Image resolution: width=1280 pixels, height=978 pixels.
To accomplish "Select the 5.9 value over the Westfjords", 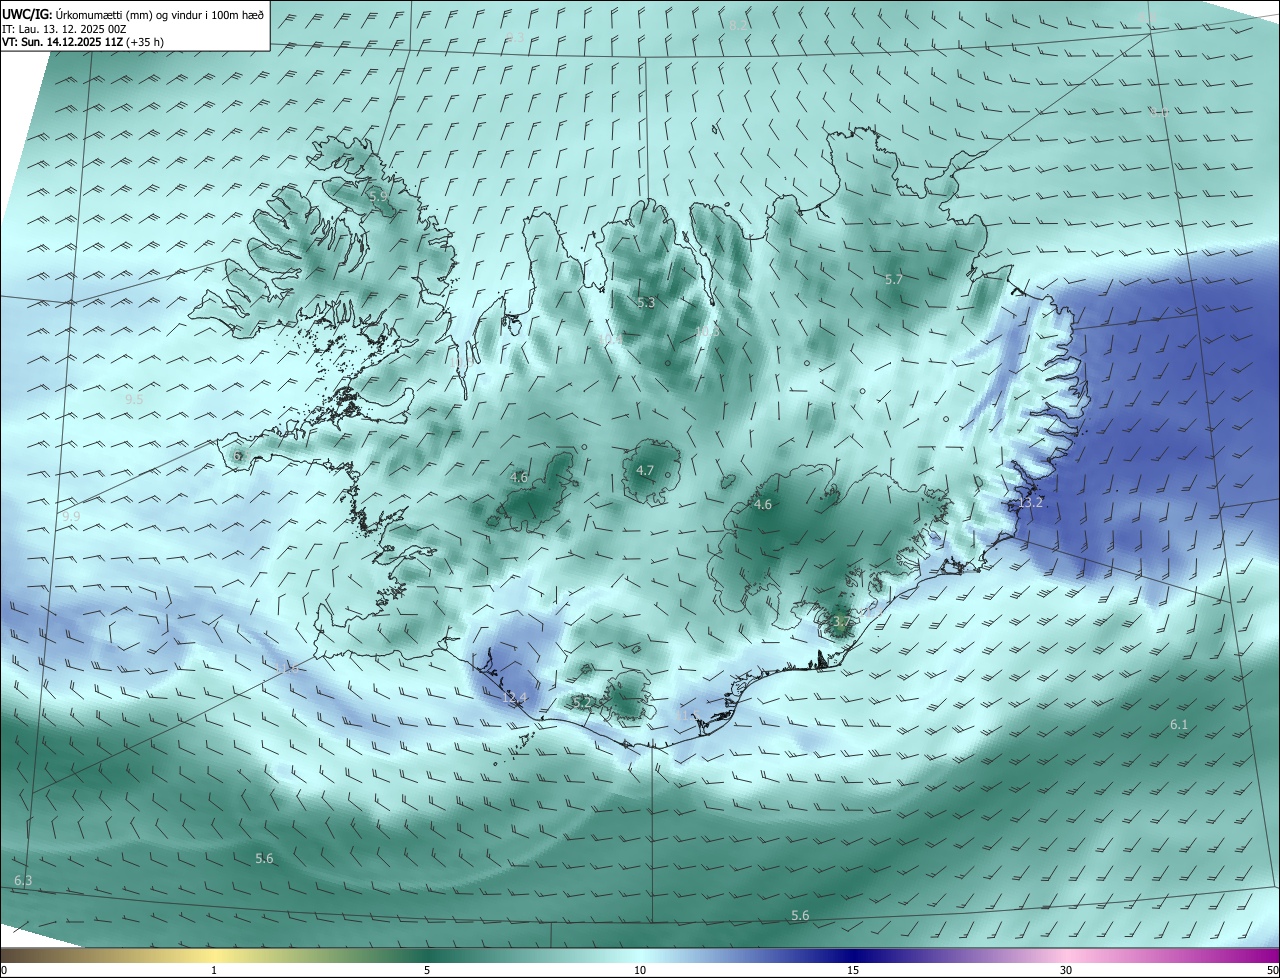I will [x=378, y=198].
